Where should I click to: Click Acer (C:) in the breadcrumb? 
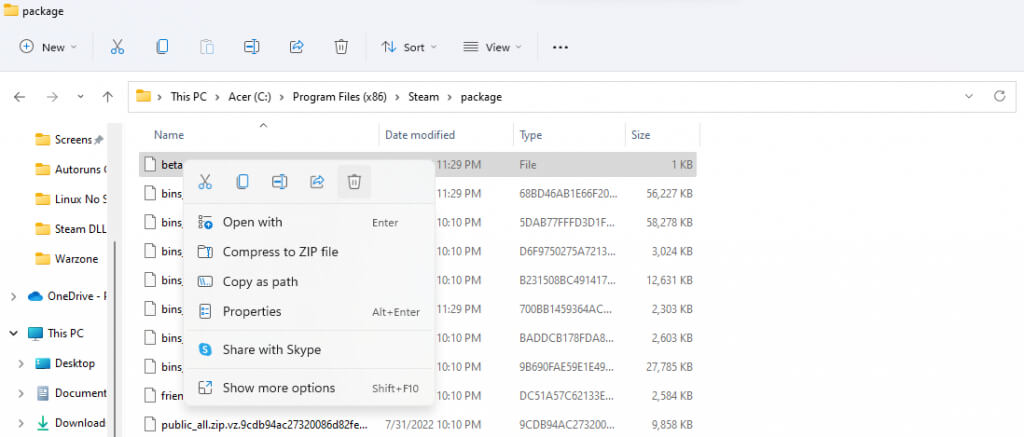click(x=249, y=97)
